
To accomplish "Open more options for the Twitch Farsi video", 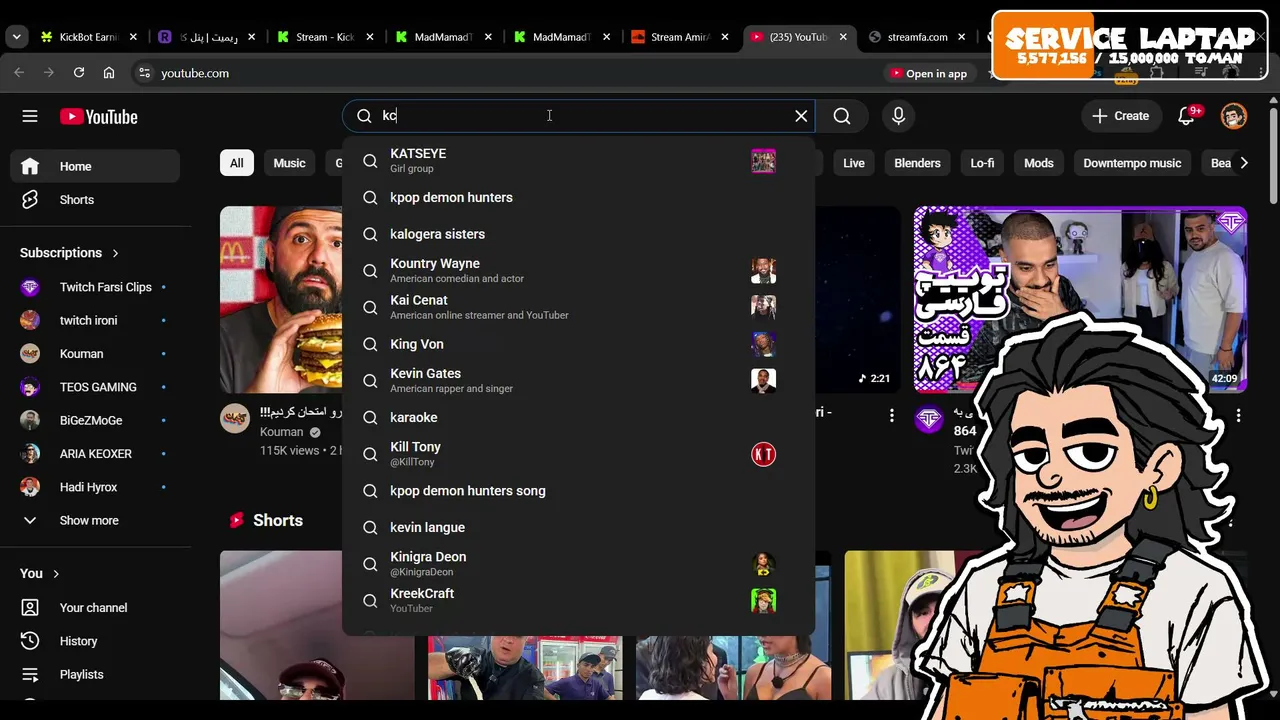I will pyautogui.click(x=1238, y=415).
